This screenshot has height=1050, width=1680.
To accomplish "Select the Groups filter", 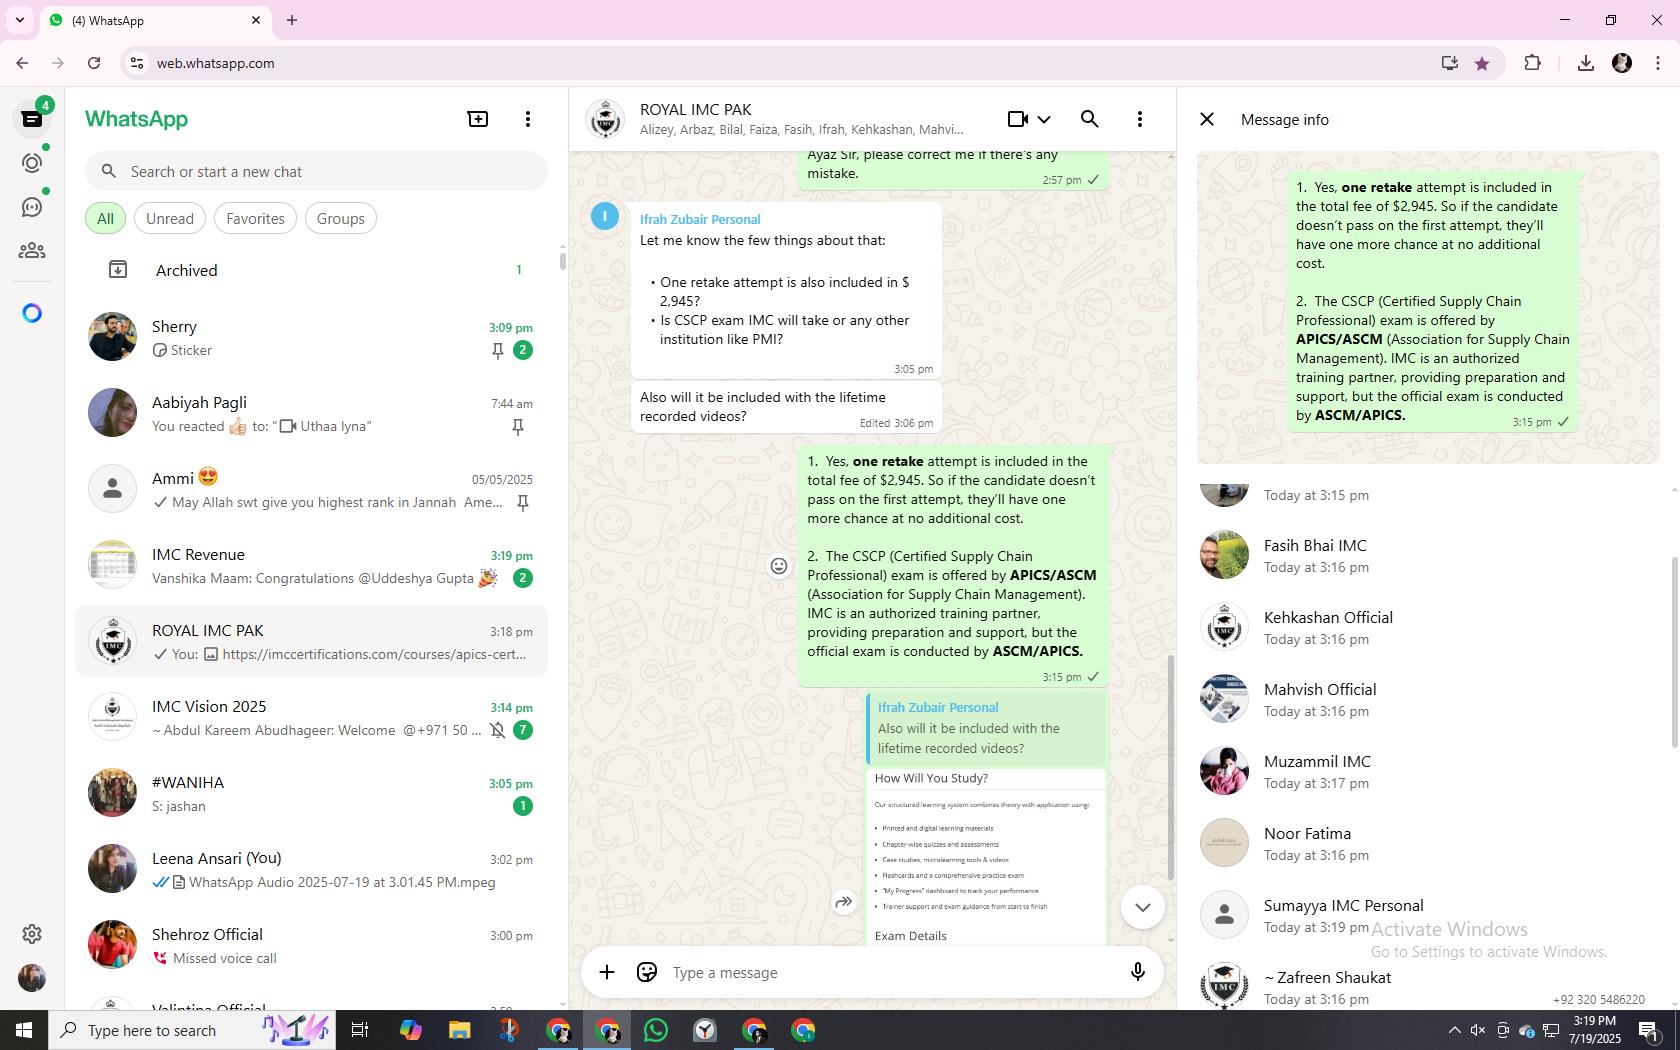I will tap(341, 219).
